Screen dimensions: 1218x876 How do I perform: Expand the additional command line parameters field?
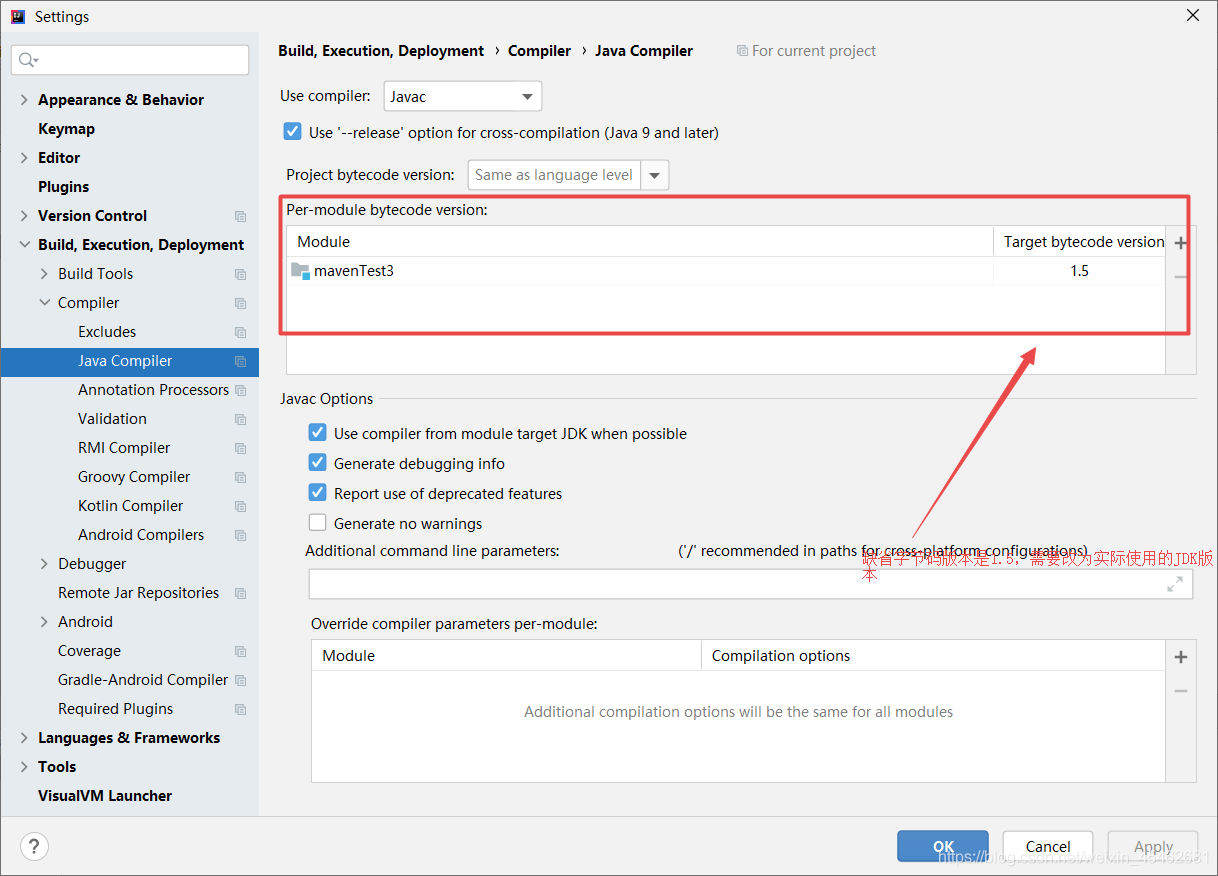(1175, 584)
